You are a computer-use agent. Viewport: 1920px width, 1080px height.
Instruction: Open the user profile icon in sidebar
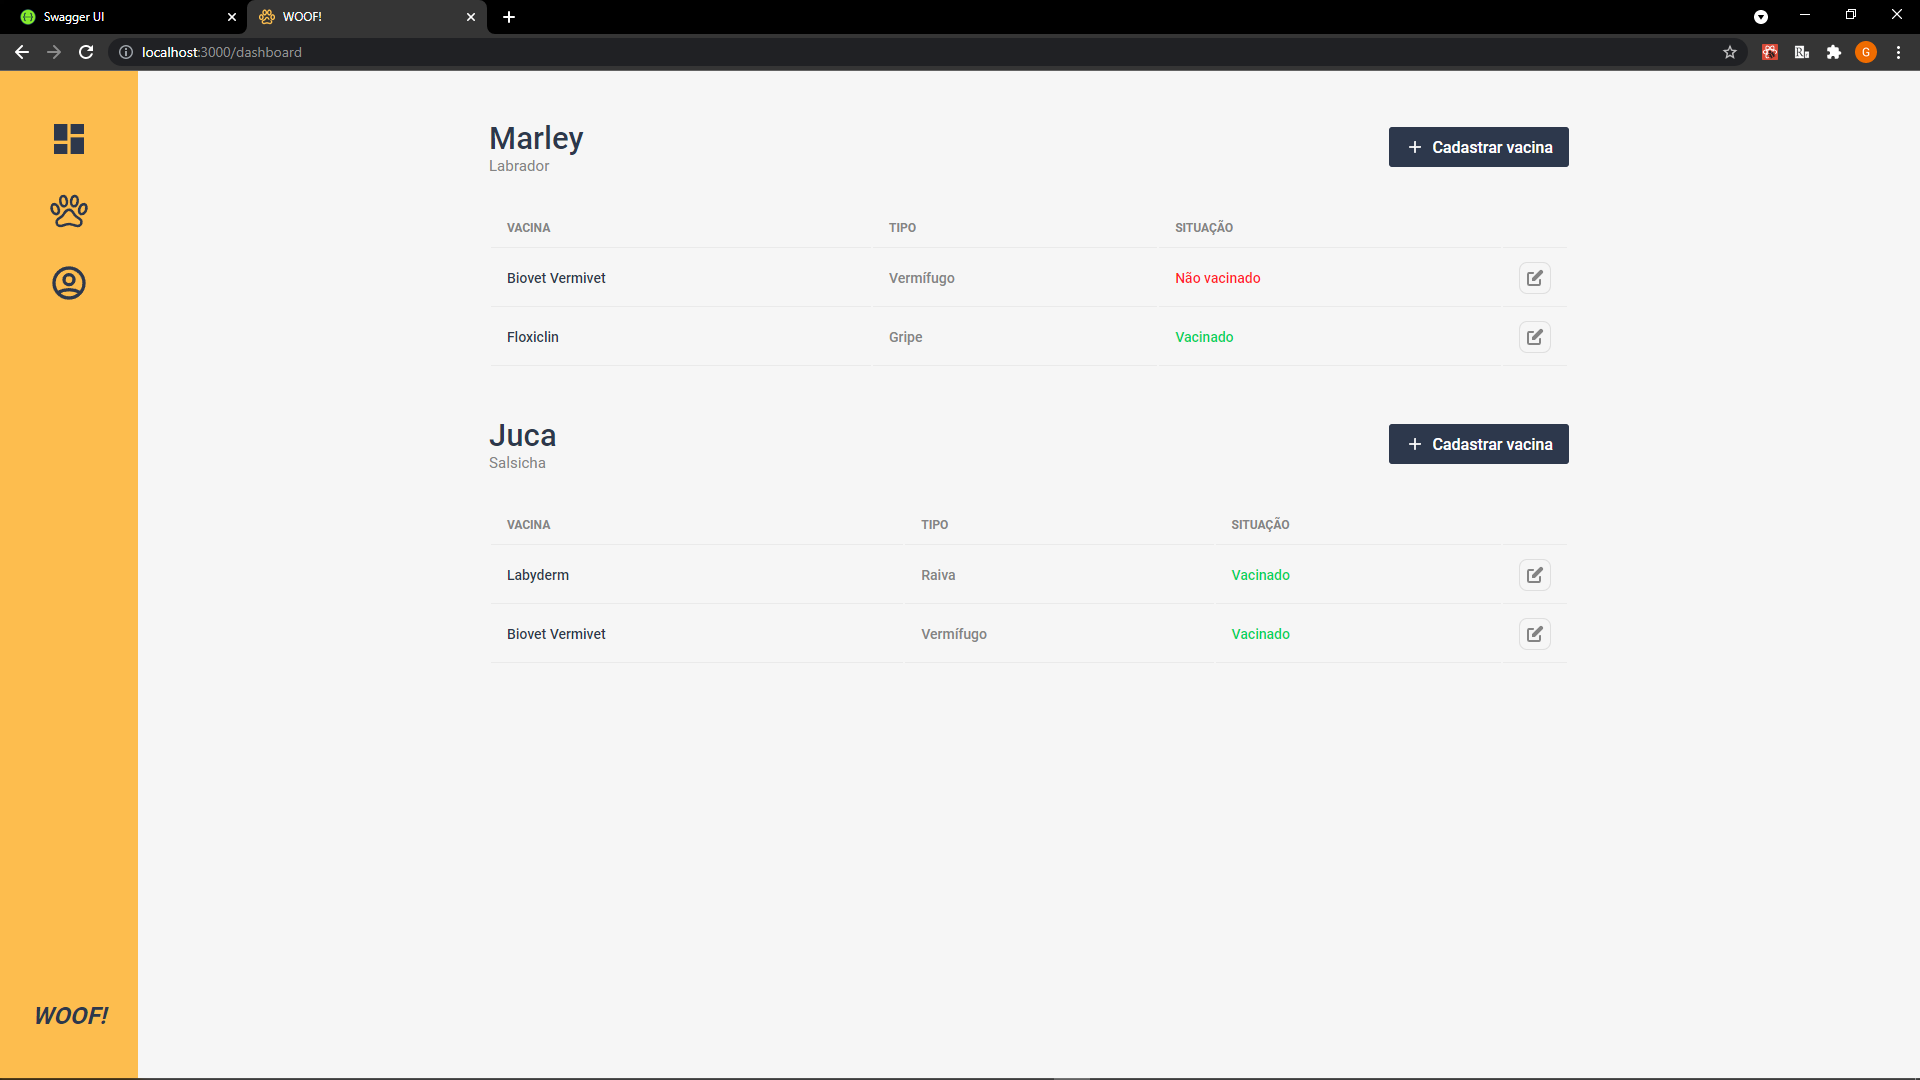click(x=69, y=283)
